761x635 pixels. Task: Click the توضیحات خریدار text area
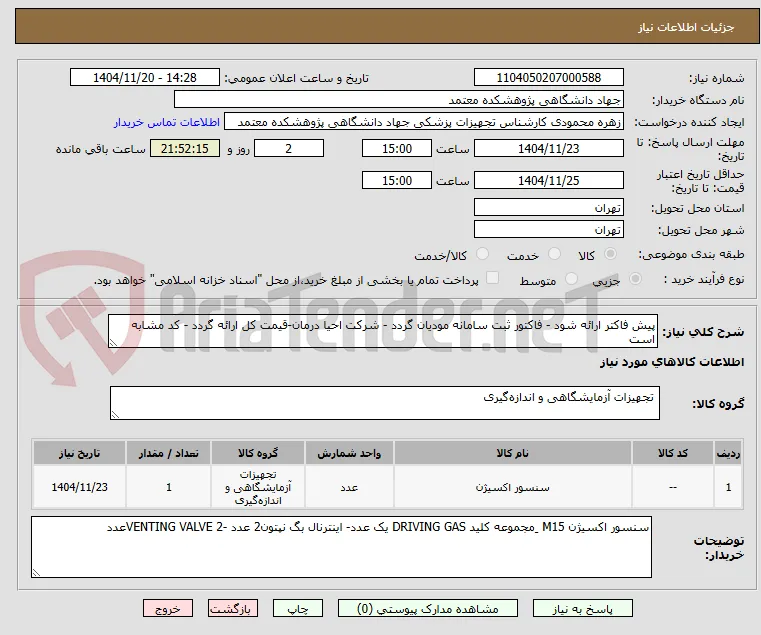tap(341, 547)
